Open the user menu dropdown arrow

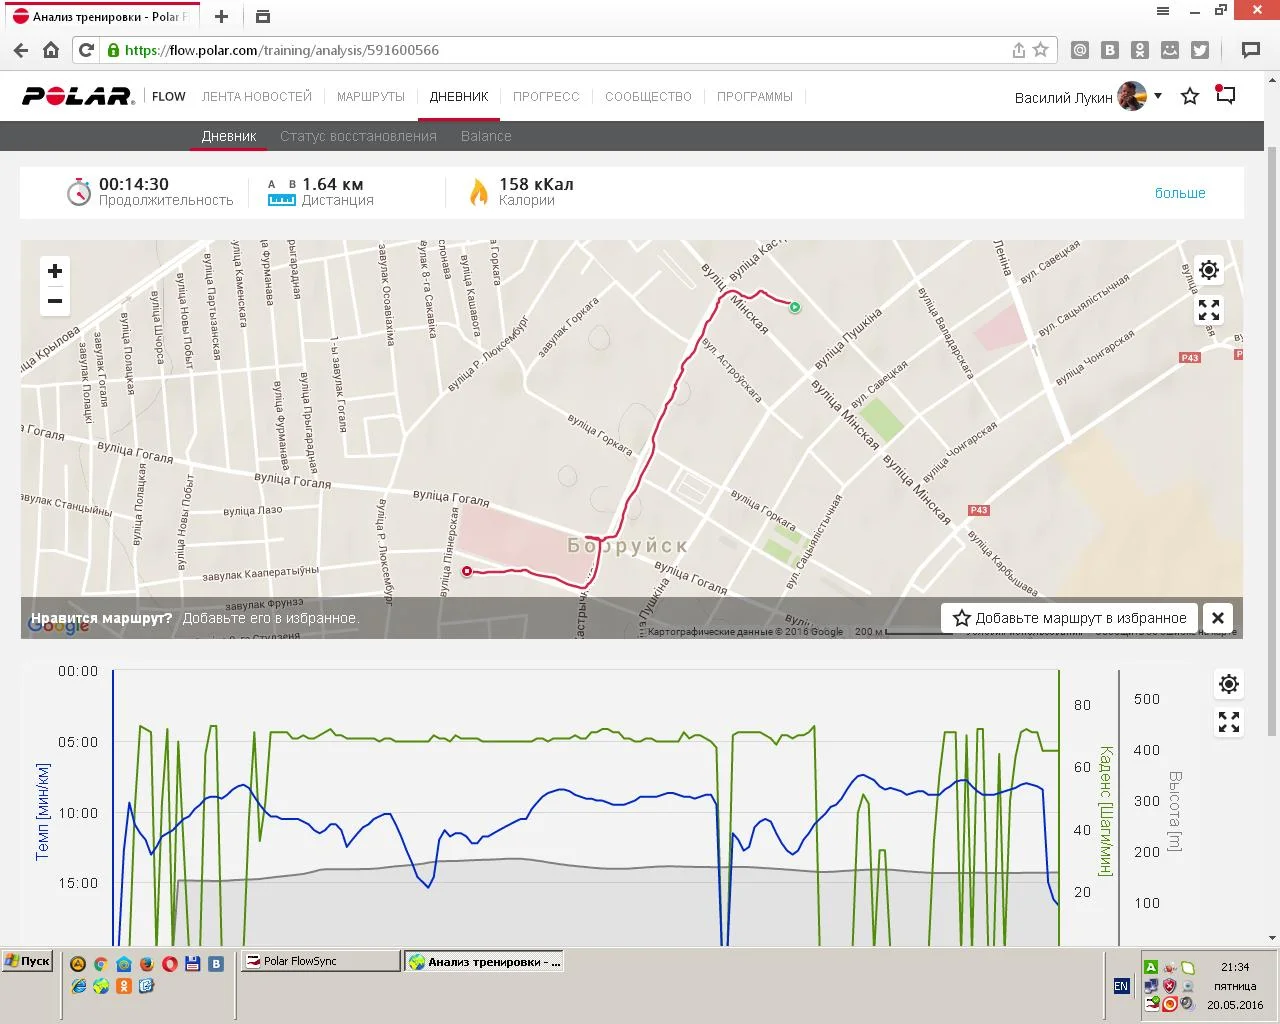(x=1158, y=96)
